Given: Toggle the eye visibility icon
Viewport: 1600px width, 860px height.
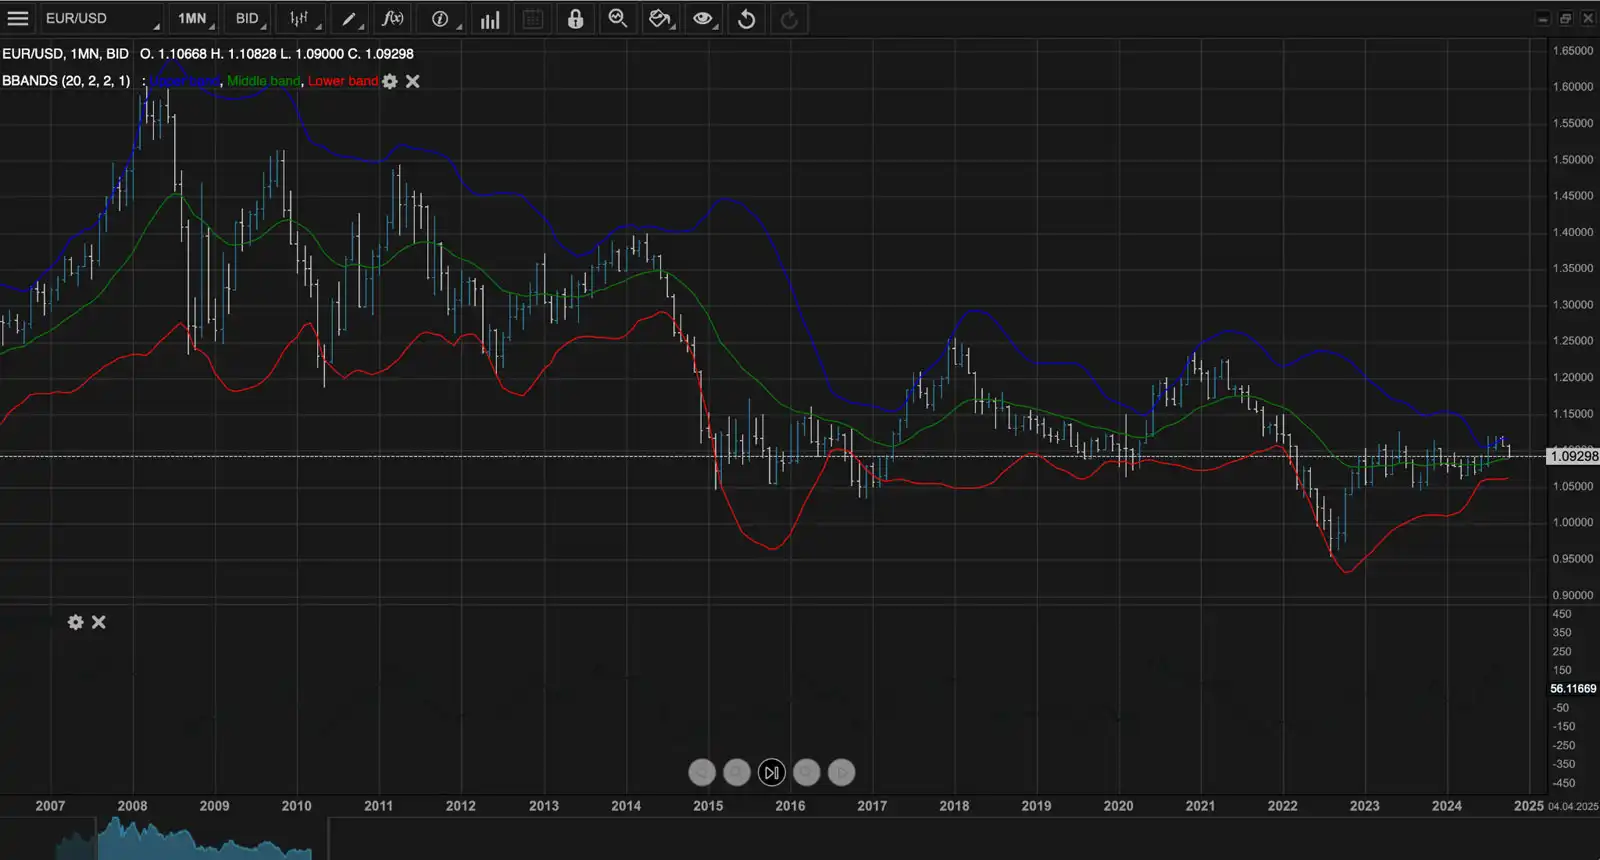Looking at the screenshot, I should 703,19.
